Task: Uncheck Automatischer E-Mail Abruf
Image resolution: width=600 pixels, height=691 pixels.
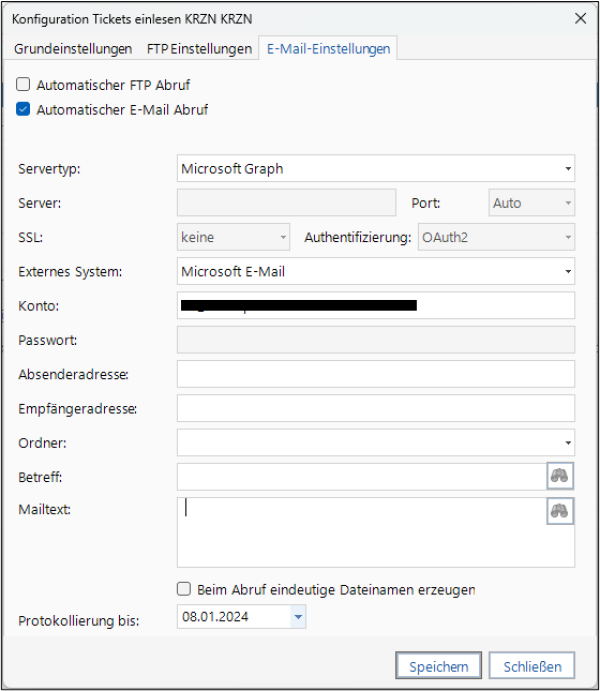Action: click(x=24, y=110)
